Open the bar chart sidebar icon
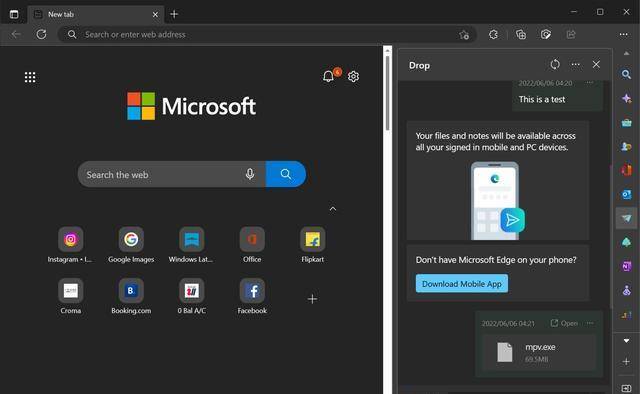 (626, 315)
